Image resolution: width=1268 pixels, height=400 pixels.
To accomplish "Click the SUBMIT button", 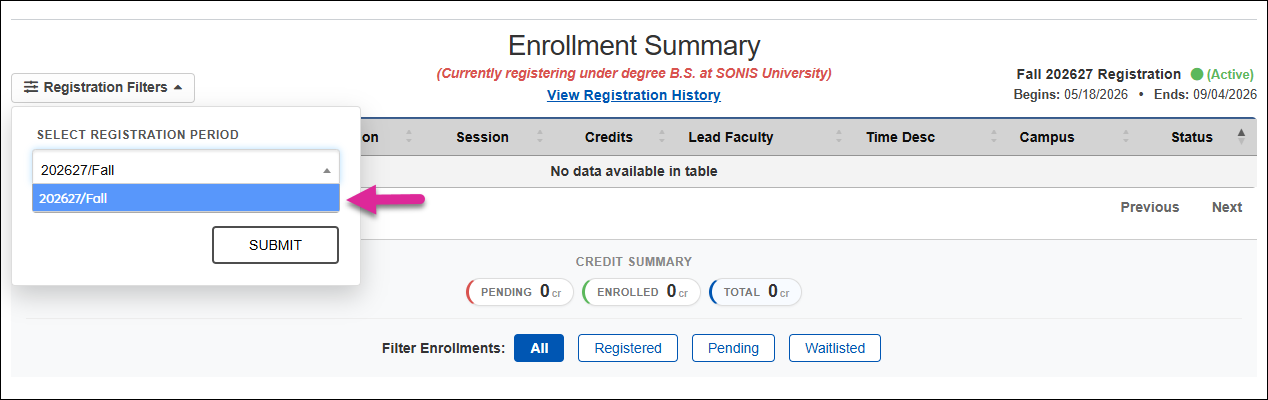I will (275, 245).
